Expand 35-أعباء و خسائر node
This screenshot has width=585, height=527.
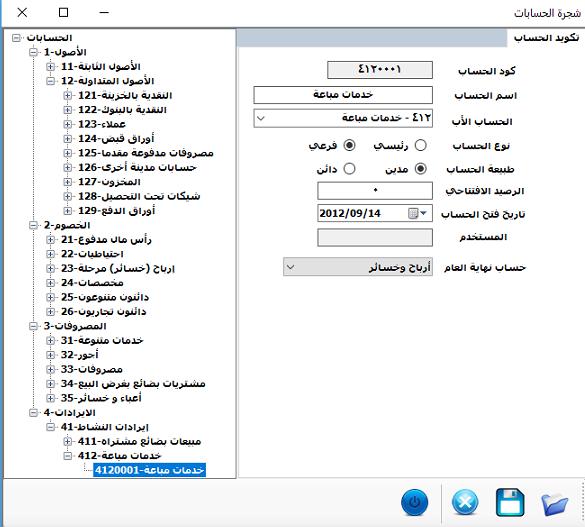click(x=50, y=398)
